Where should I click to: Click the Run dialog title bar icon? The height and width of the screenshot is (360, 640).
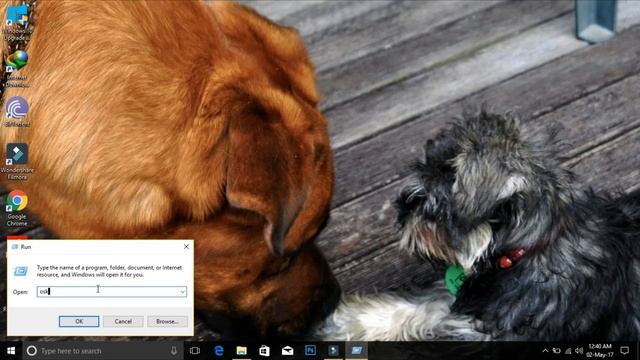pyautogui.click(x=15, y=247)
